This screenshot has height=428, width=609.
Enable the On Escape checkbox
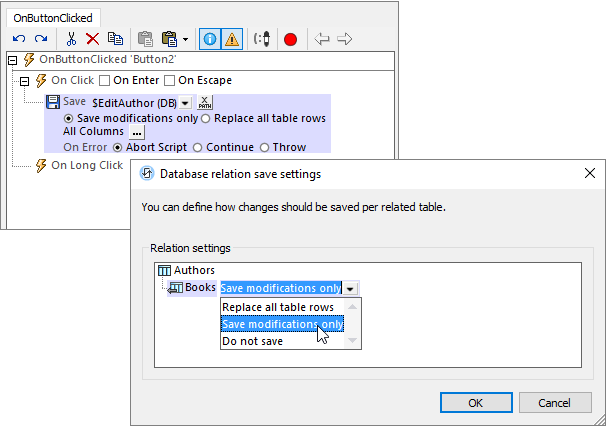point(170,80)
